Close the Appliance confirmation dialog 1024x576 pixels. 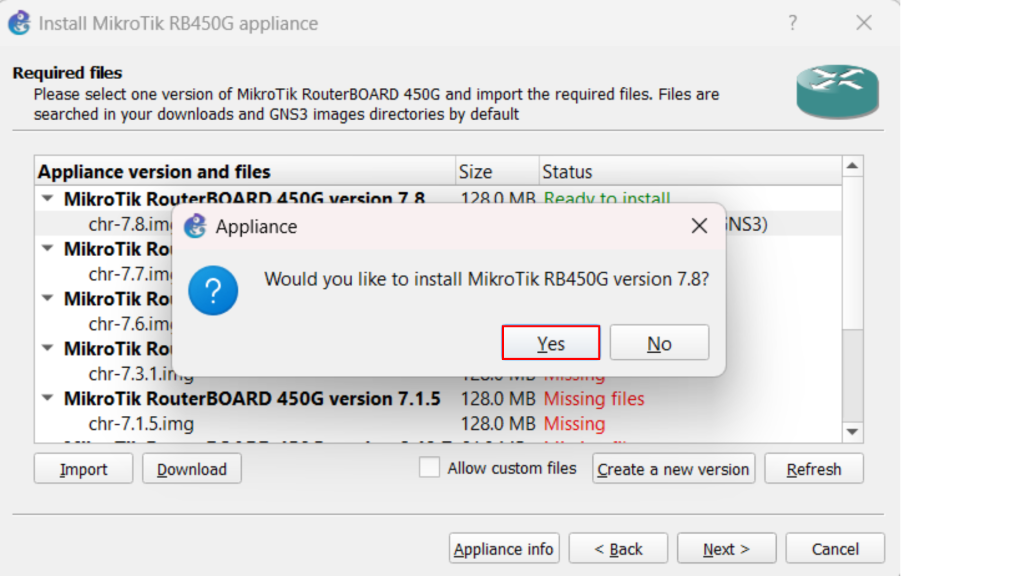(x=699, y=226)
